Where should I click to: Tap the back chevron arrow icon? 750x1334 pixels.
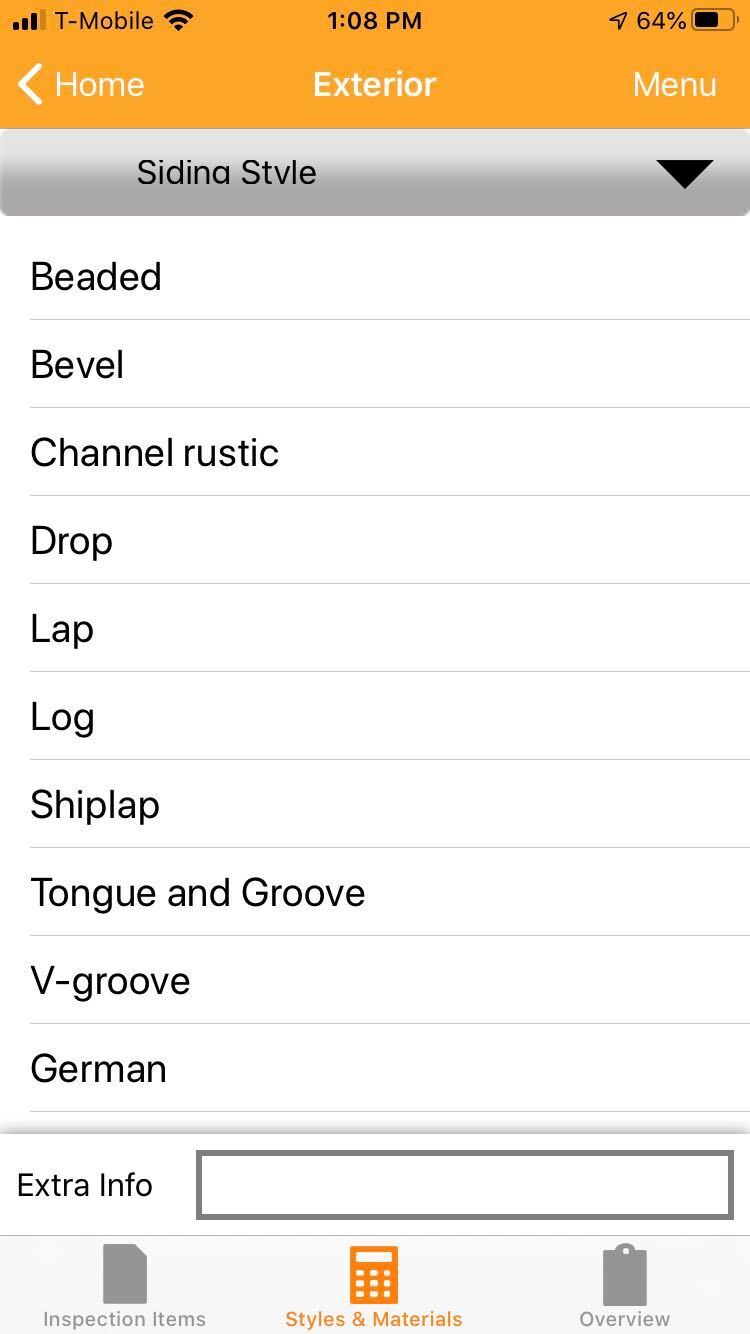[x=31, y=85]
